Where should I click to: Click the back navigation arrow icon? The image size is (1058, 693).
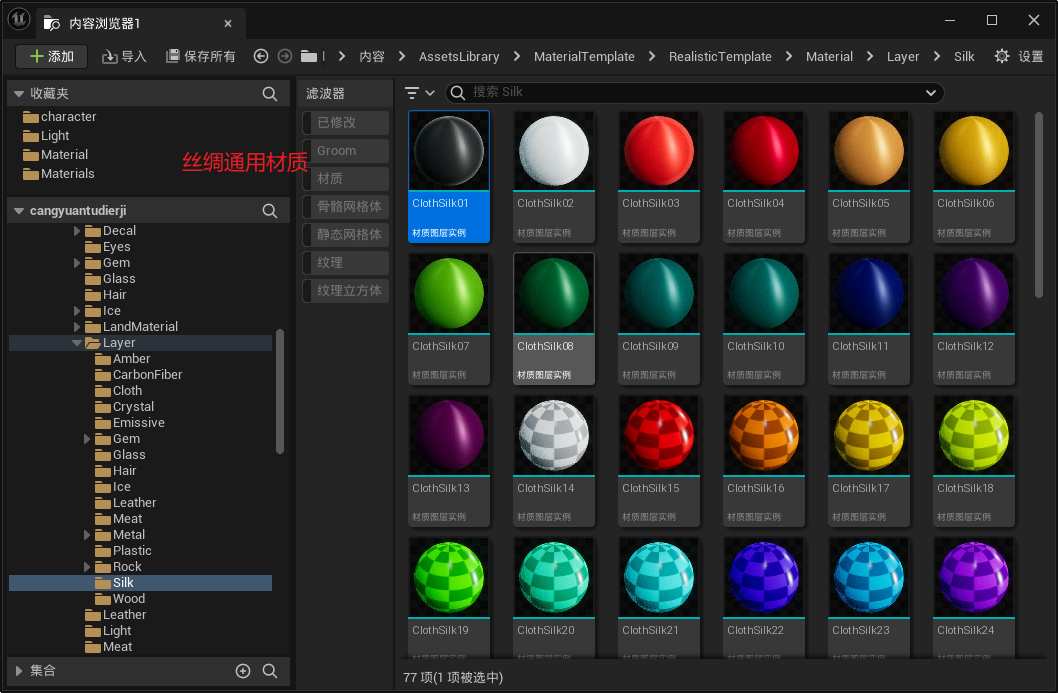coord(261,57)
